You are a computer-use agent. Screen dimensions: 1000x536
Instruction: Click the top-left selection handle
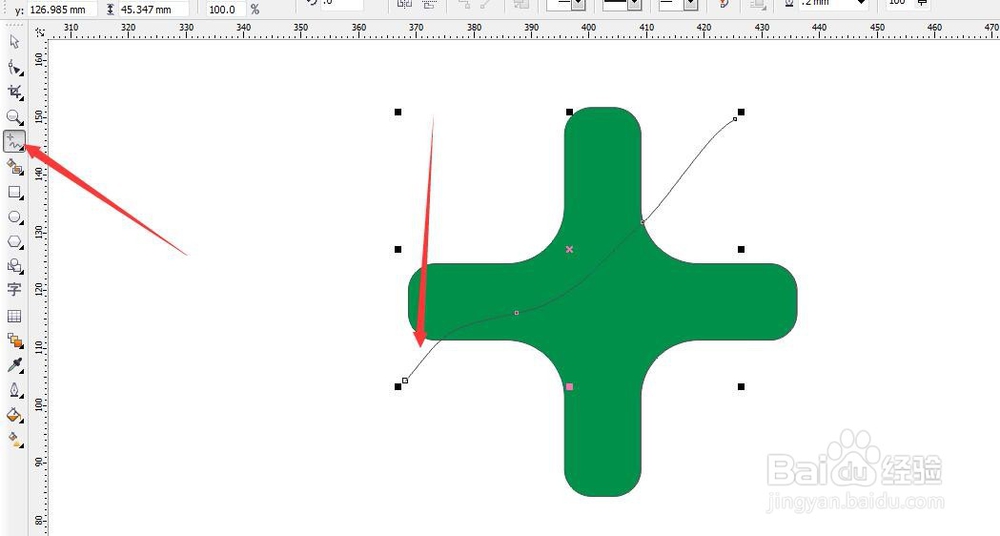[x=398, y=112]
